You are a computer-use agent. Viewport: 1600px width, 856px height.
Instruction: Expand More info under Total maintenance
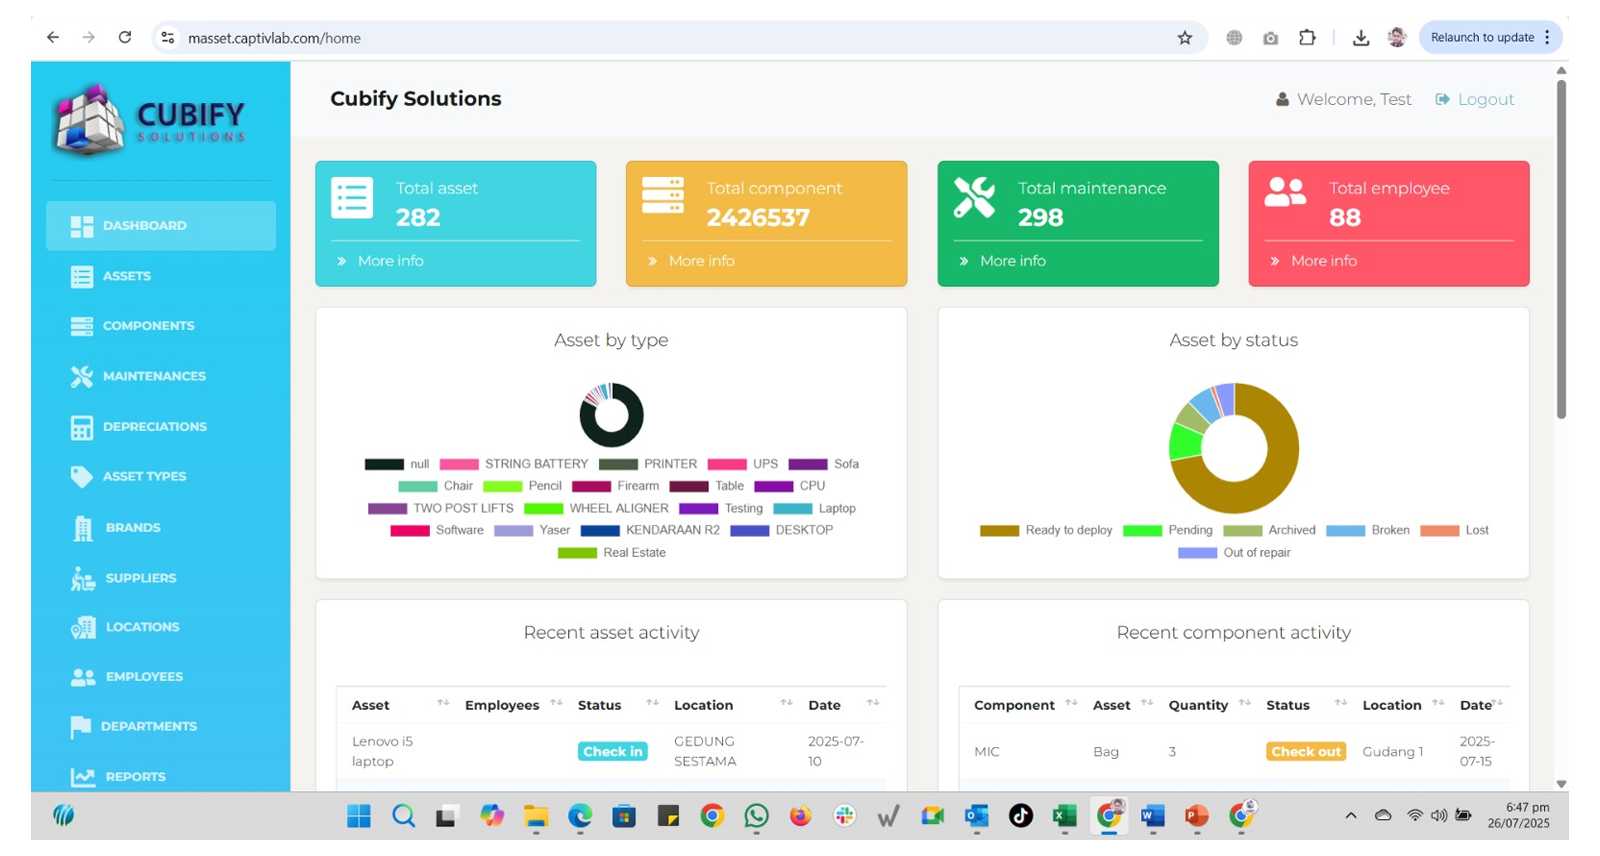tap(1012, 261)
